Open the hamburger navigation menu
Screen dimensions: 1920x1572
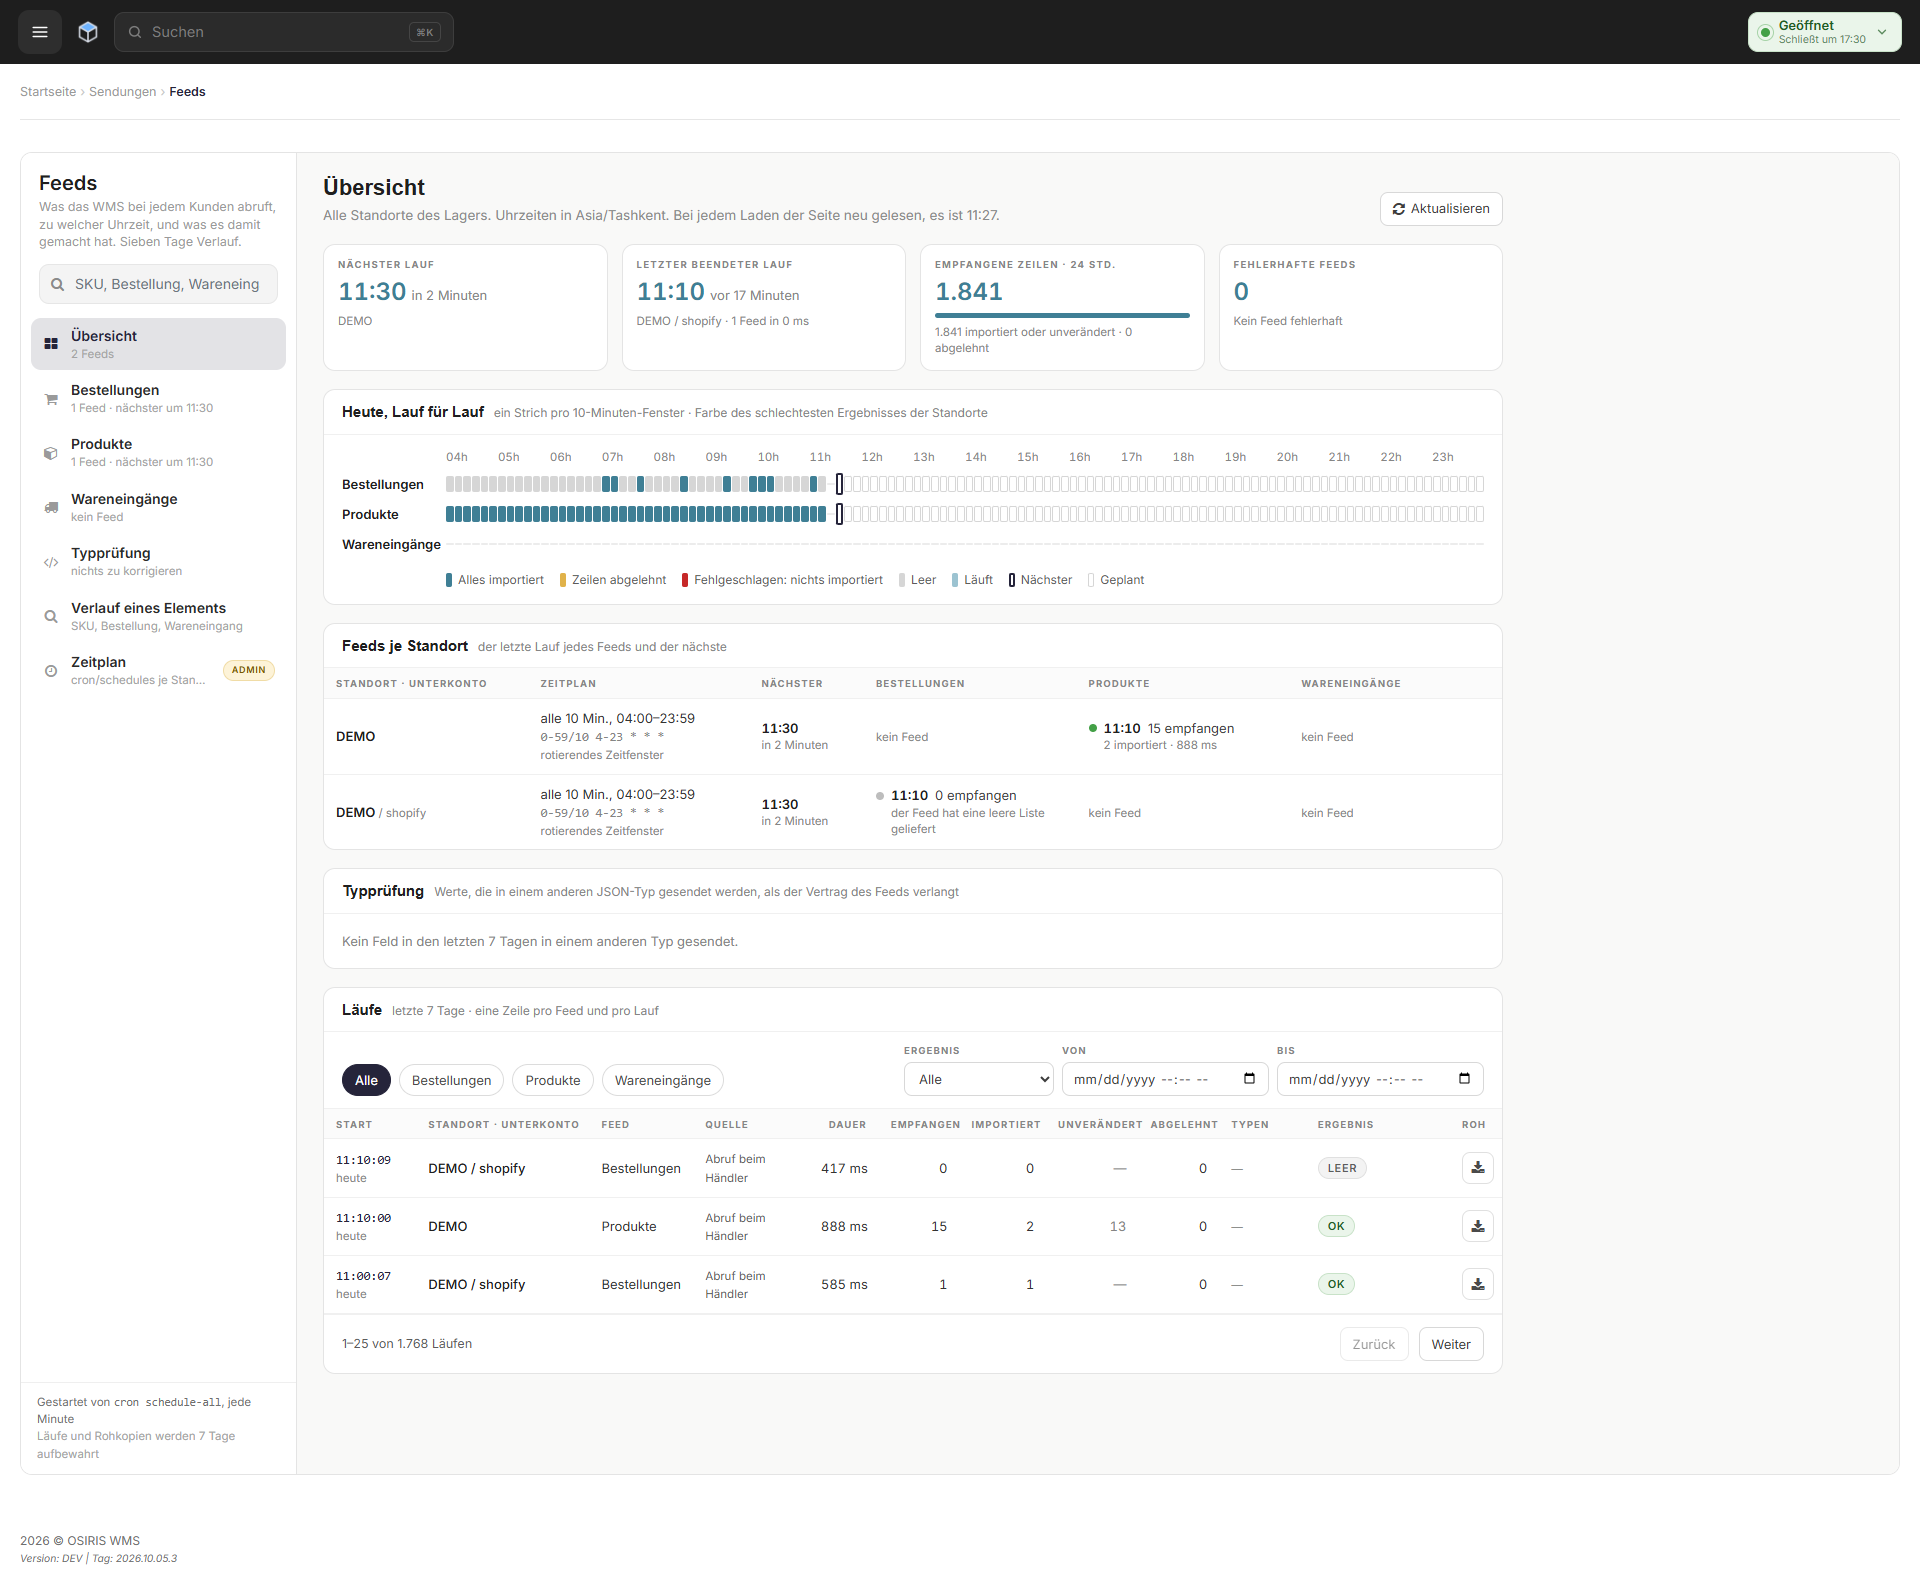(x=40, y=32)
